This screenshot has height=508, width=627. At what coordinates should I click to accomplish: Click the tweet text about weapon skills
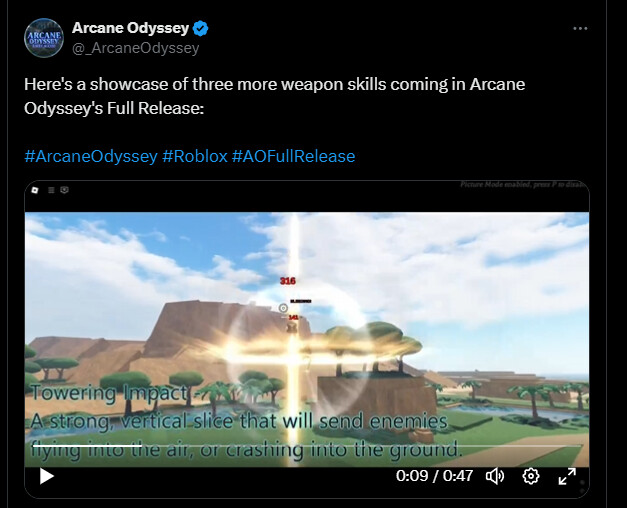[x=274, y=96]
